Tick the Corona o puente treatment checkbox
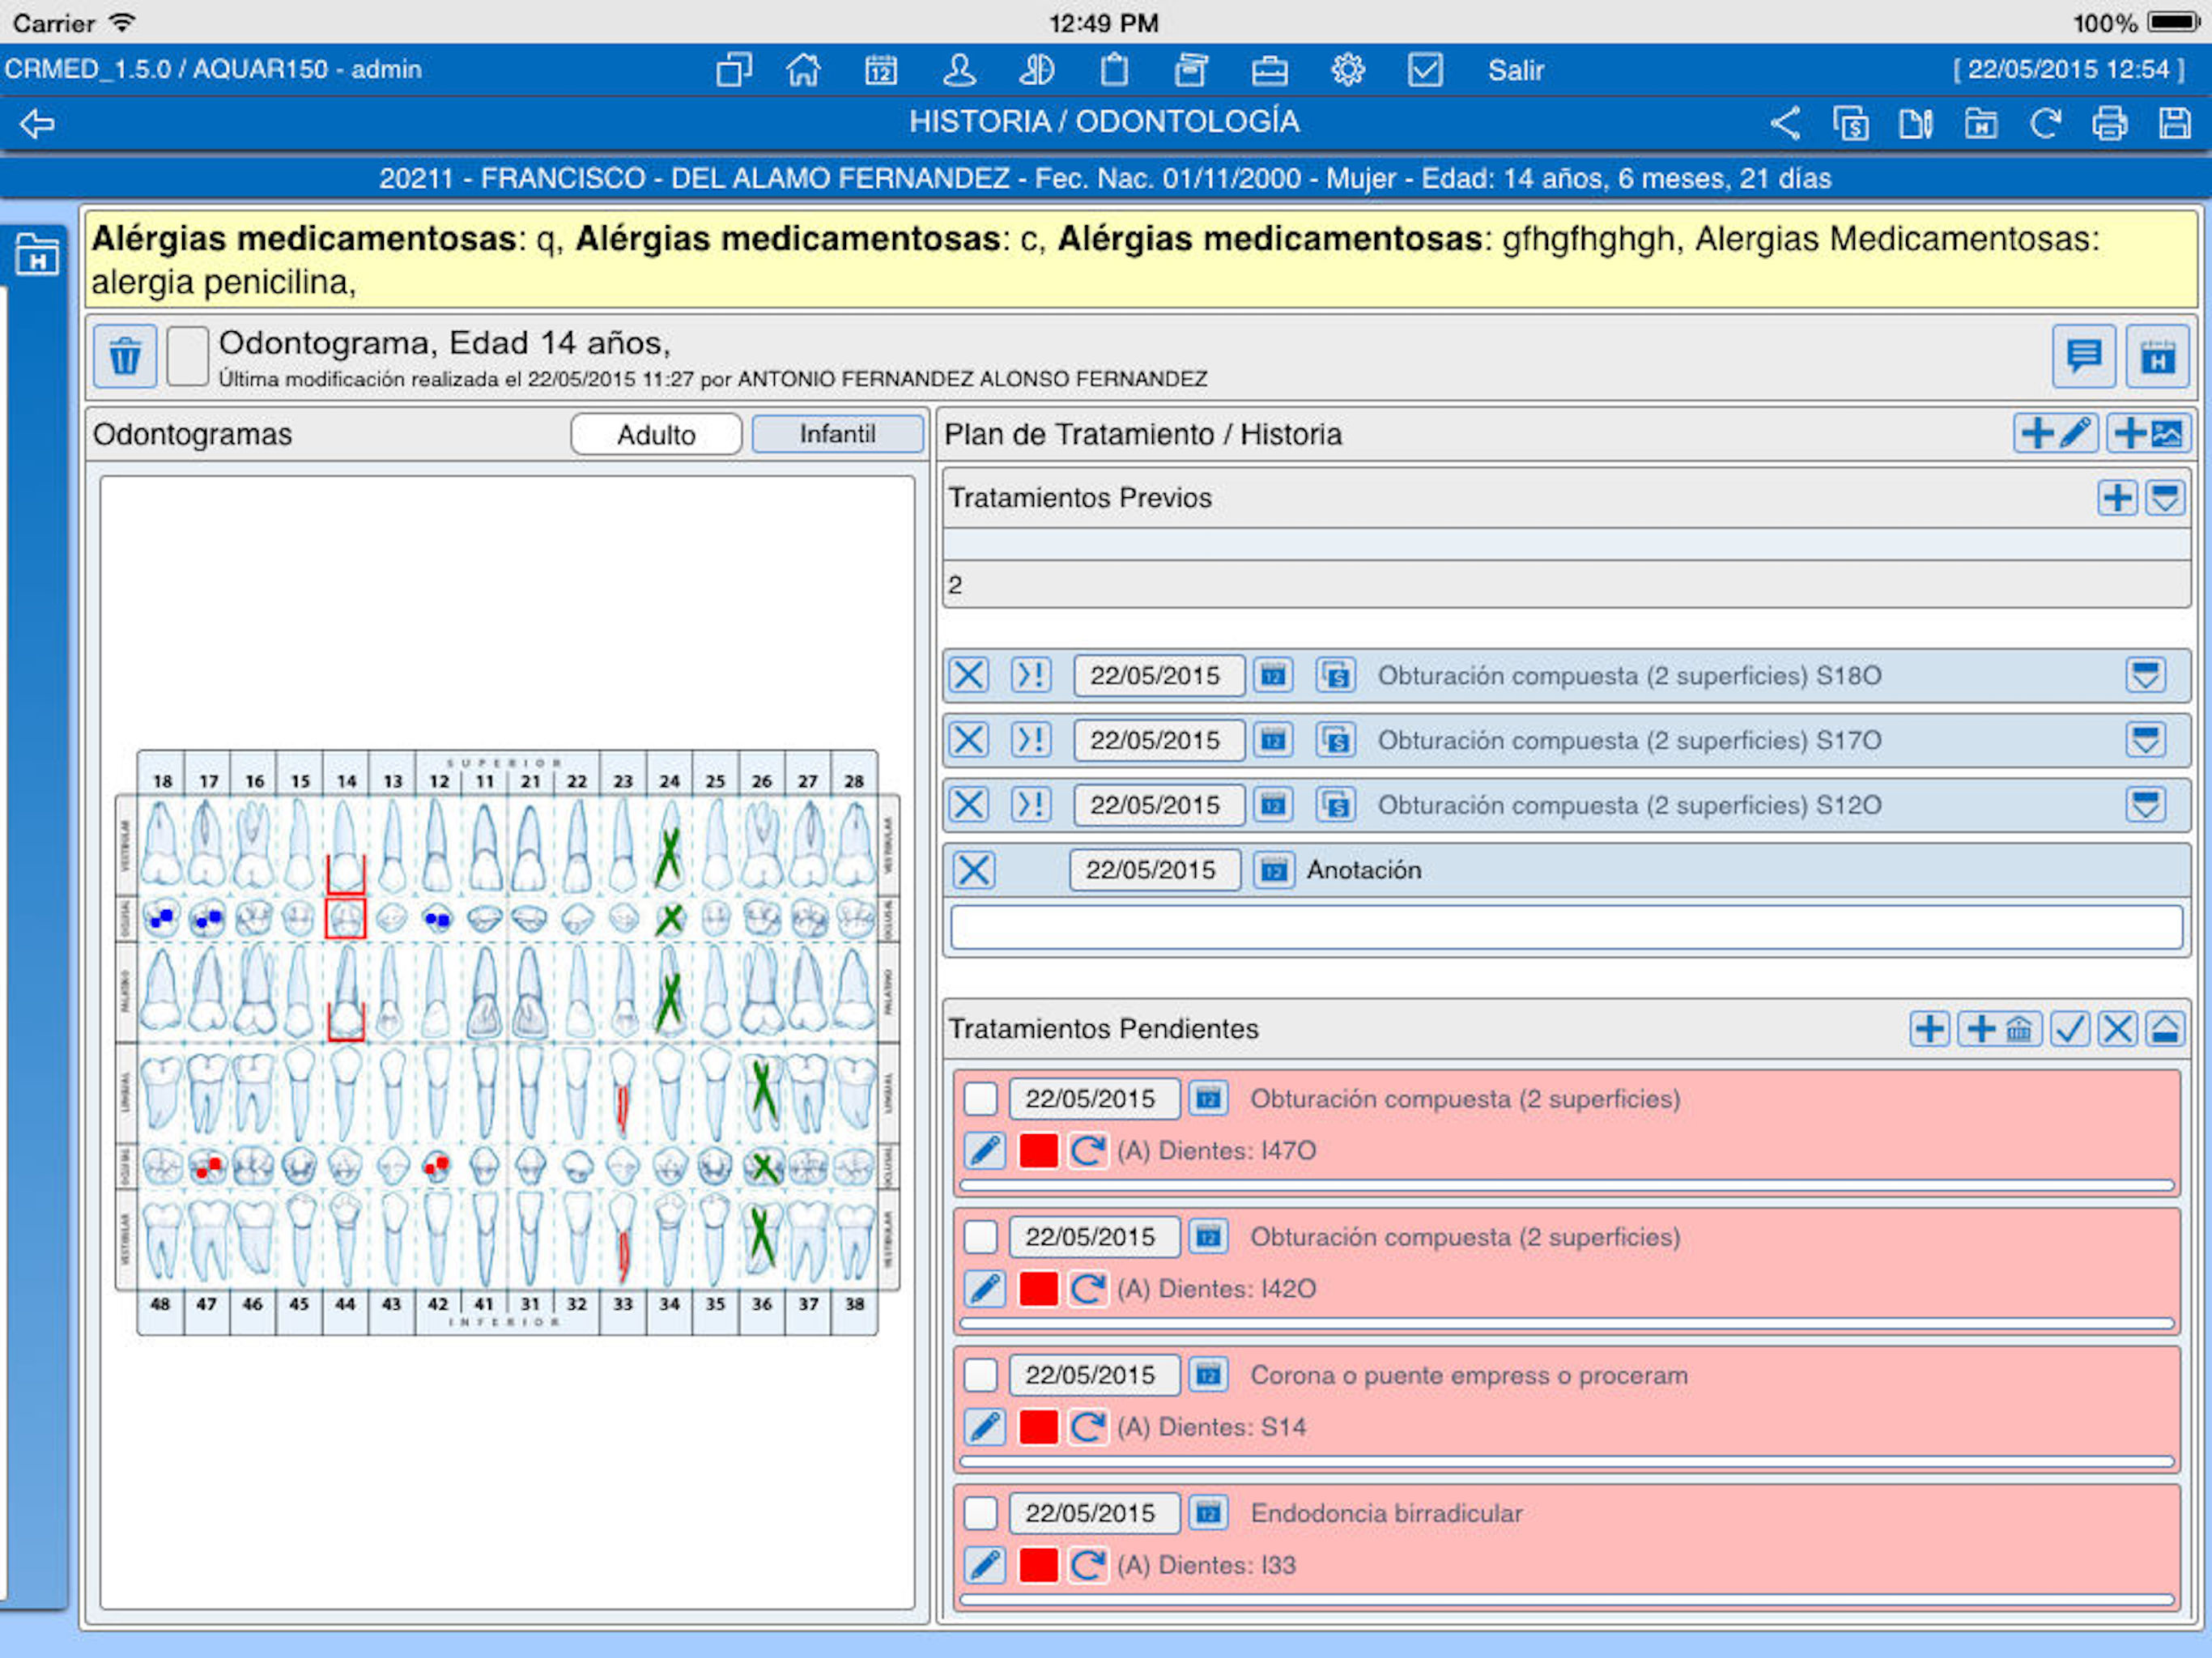 (980, 1375)
